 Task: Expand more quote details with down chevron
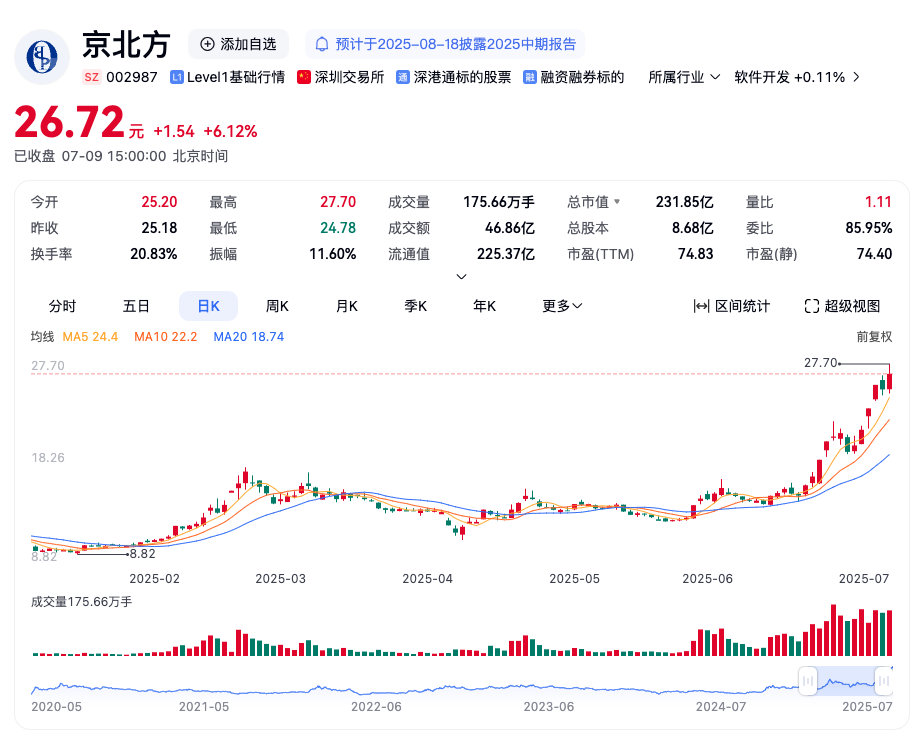coord(461,276)
